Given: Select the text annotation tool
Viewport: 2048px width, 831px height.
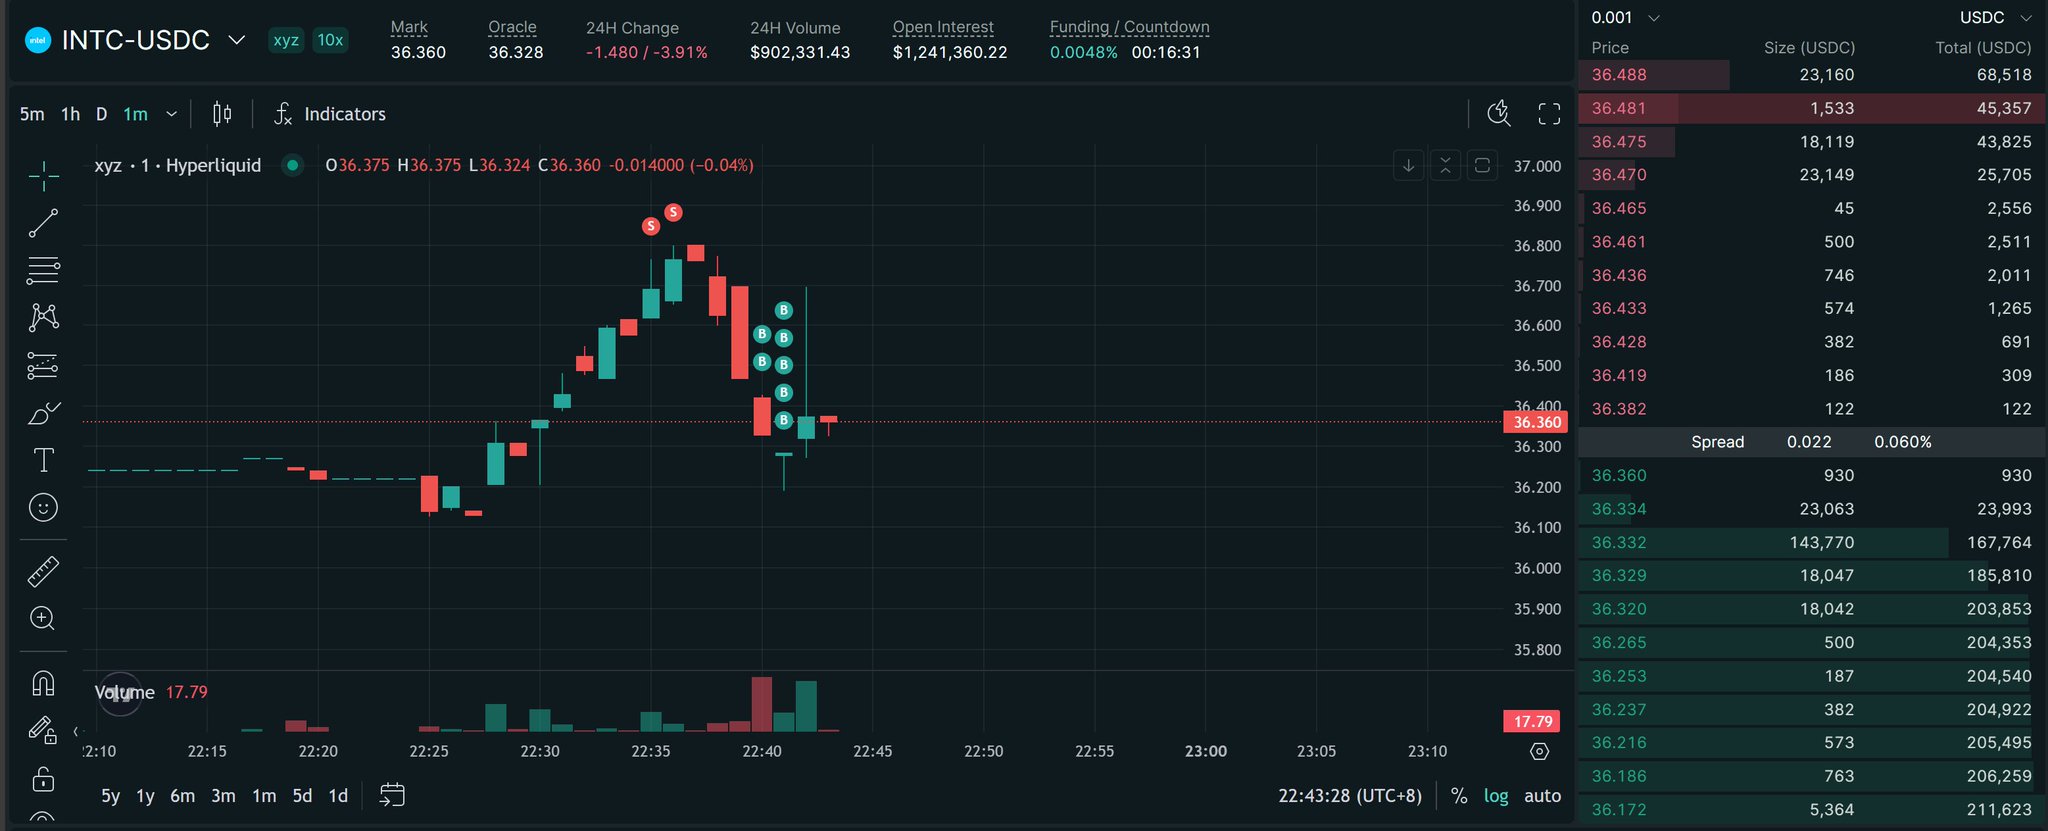Looking at the screenshot, I should (x=43, y=460).
